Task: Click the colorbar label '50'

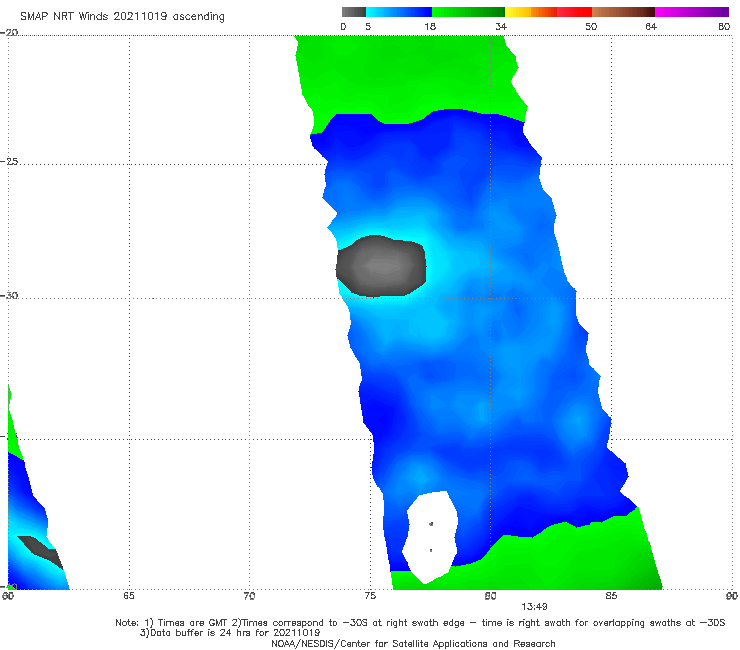Action: (x=591, y=26)
